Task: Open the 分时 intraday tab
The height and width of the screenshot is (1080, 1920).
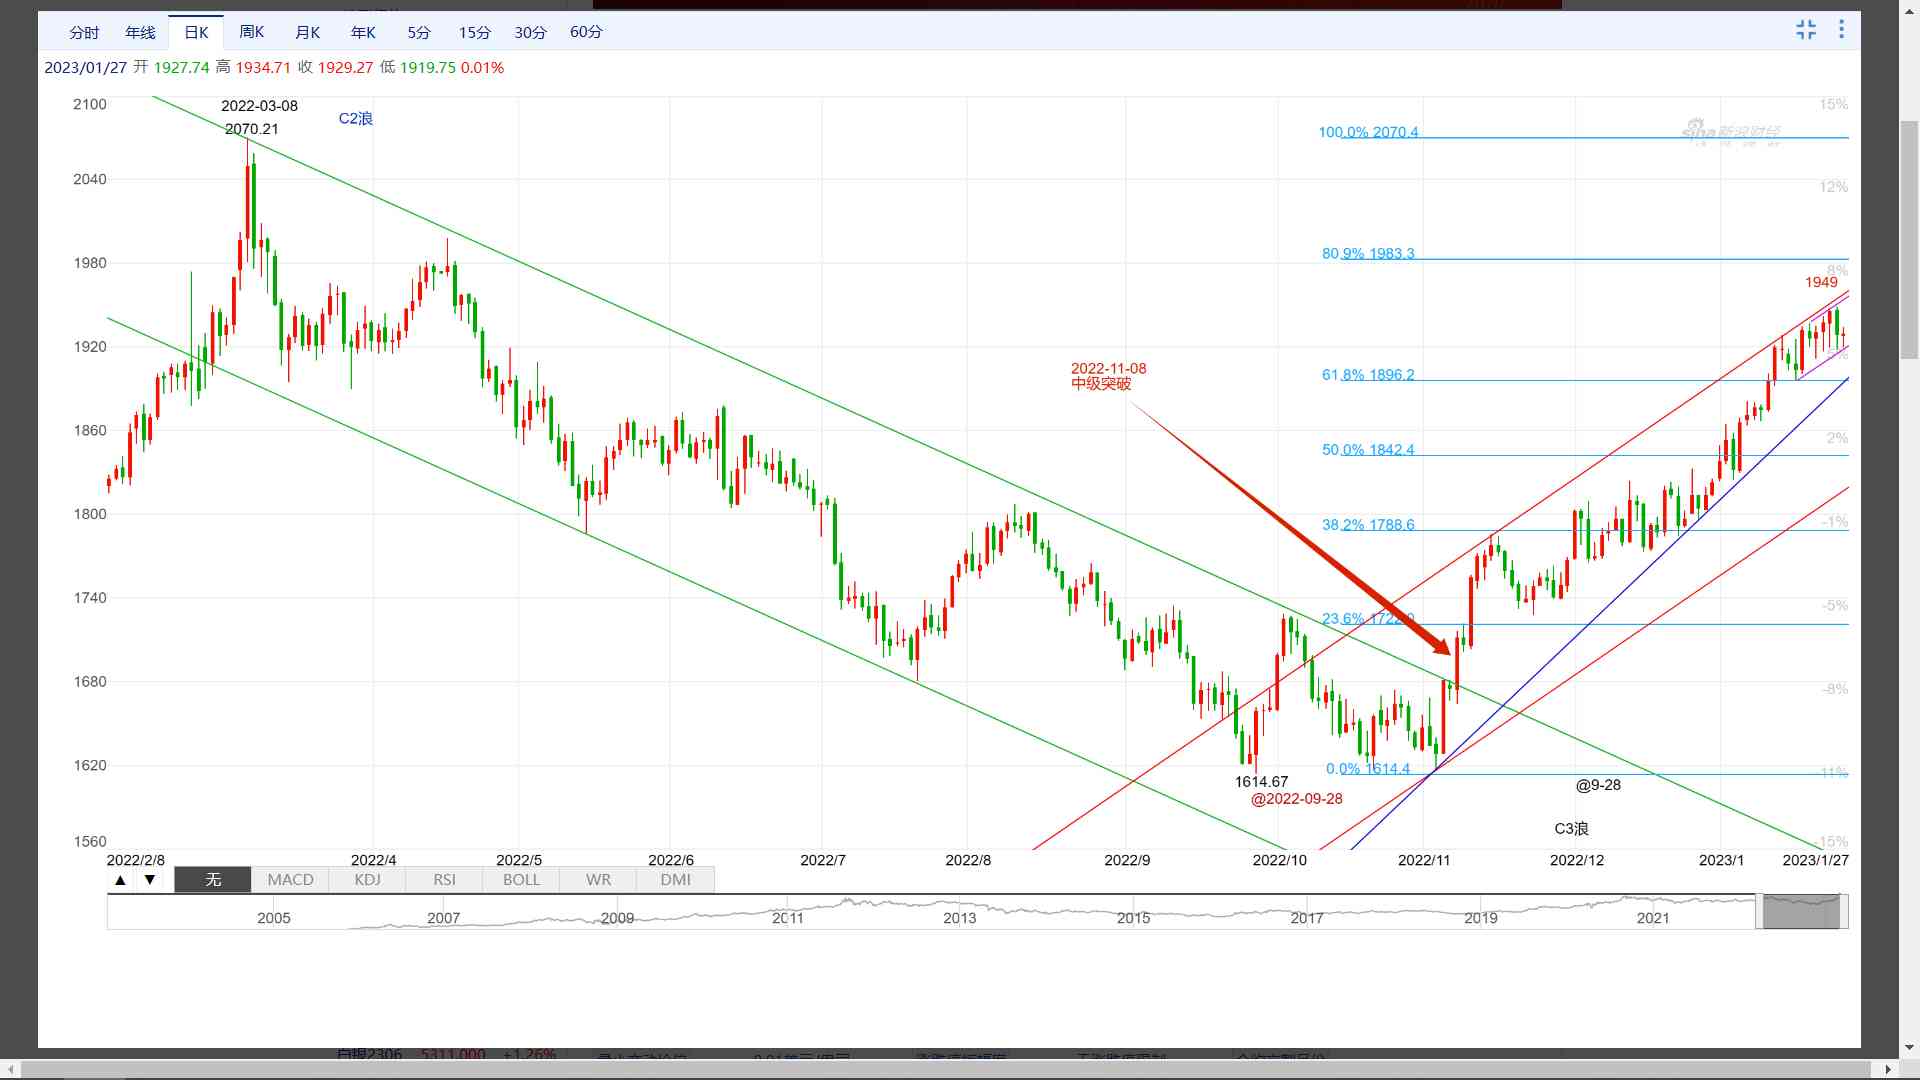Action: (84, 32)
